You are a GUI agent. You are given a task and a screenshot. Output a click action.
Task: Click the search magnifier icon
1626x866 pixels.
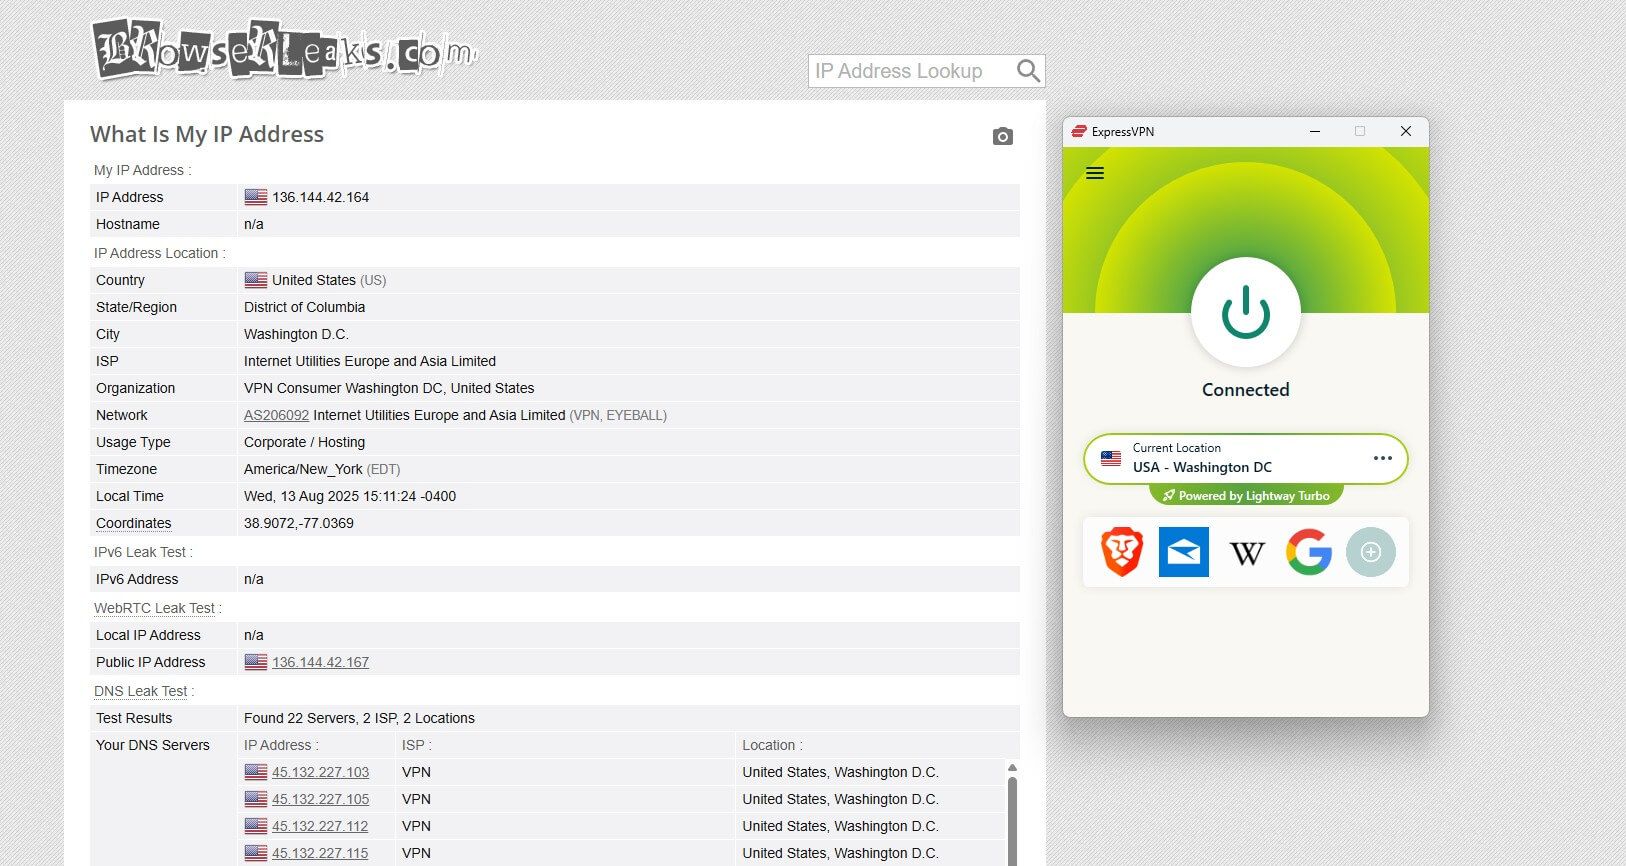click(1028, 71)
